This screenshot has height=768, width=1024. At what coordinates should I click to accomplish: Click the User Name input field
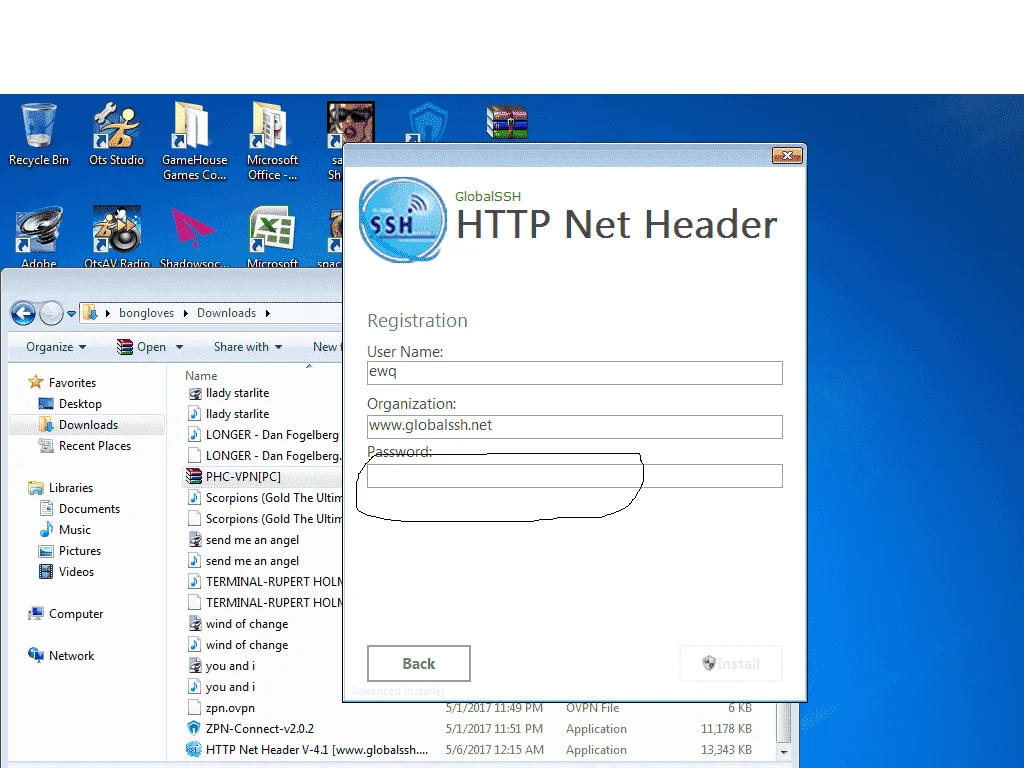pyautogui.click(x=575, y=373)
